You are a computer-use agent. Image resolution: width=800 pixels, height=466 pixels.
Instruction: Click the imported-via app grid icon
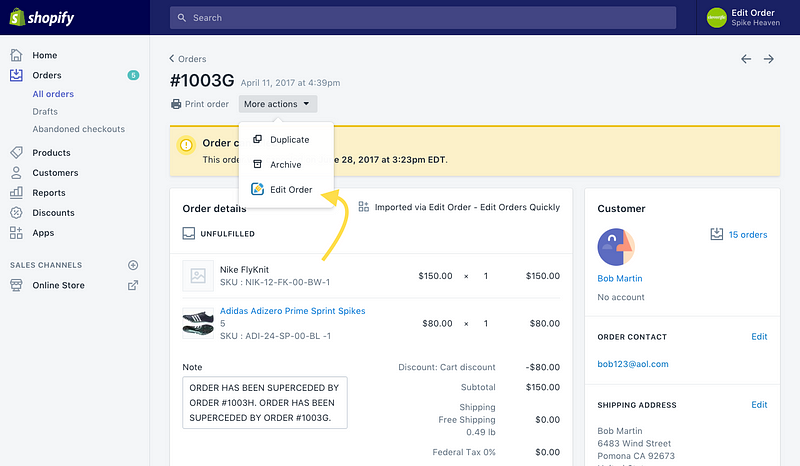(x=363, y=207)
